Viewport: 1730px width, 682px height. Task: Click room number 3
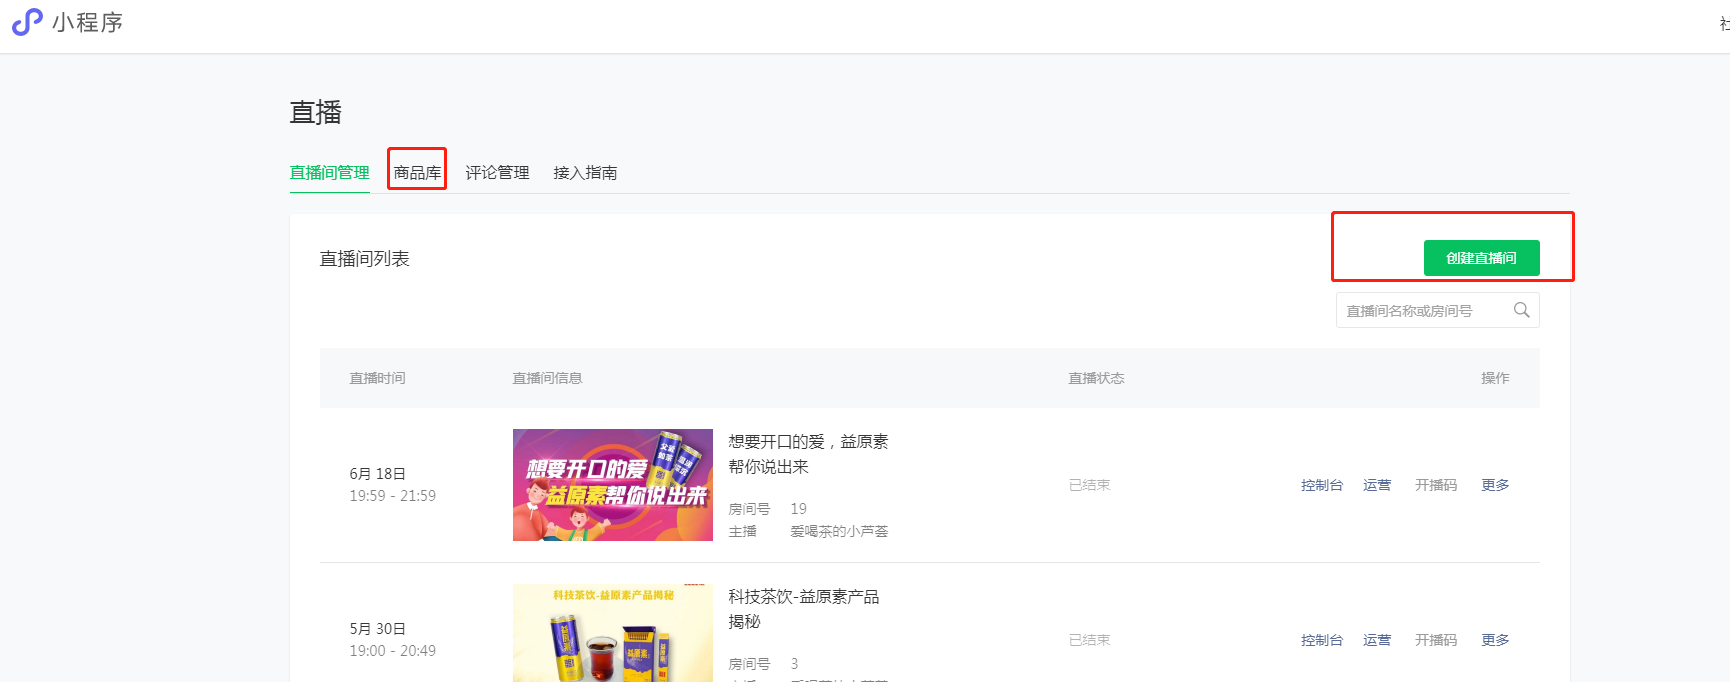794,664
